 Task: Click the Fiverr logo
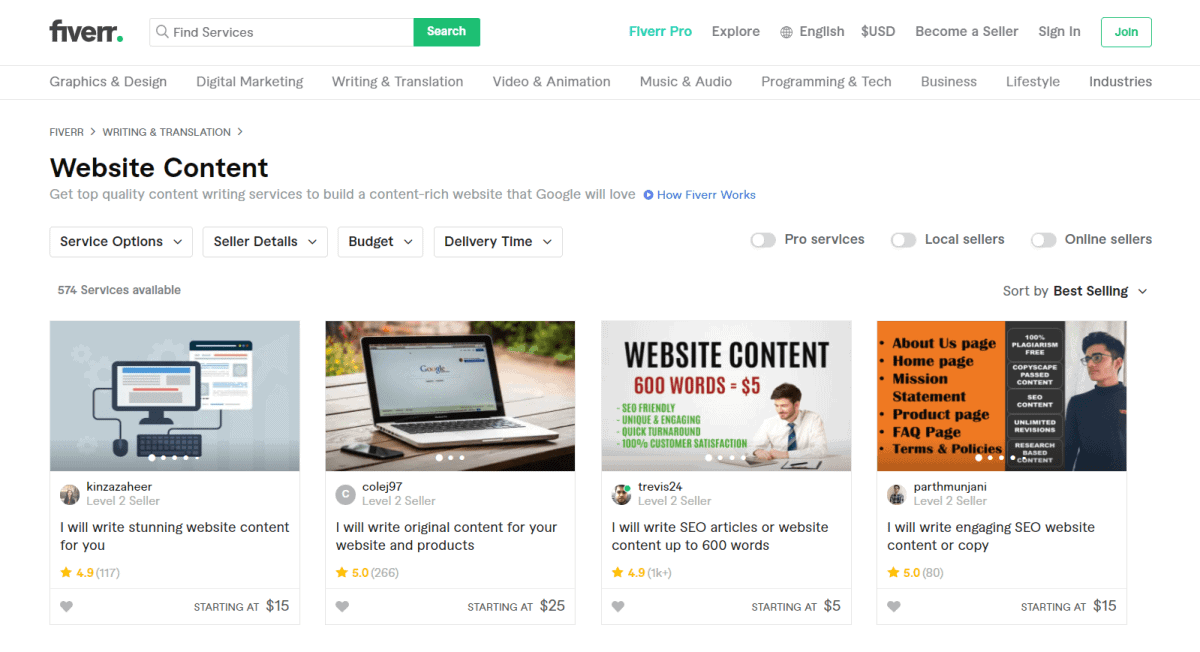pyautogui.click(x=86, y=31)
